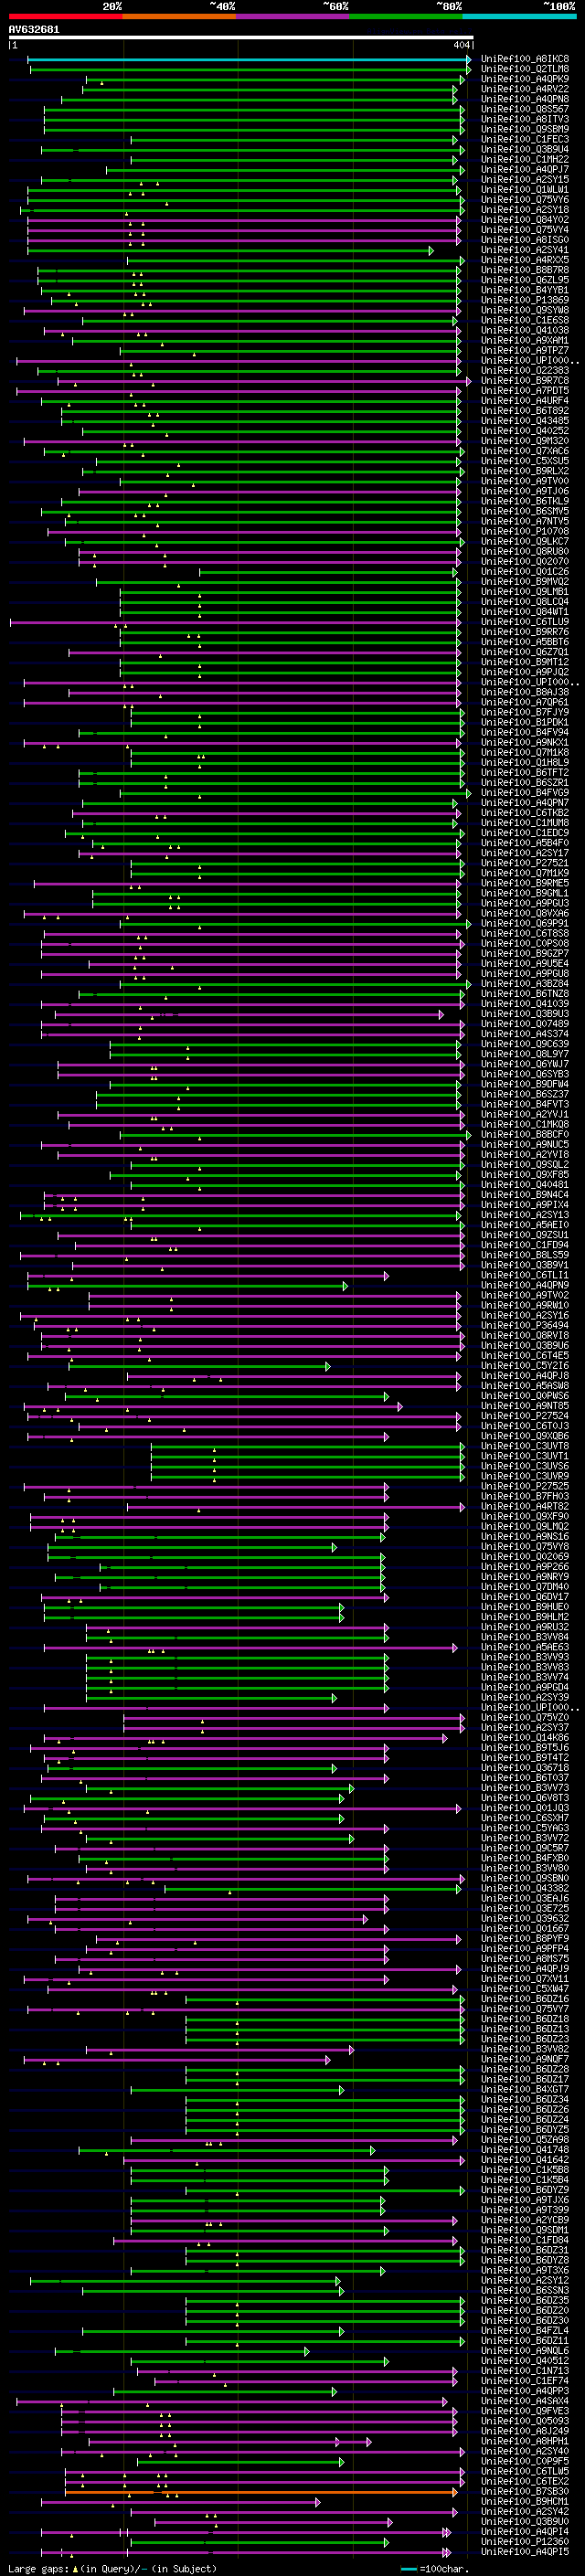This screenshot has width=585, height=2576.
Task: Select label UniRef100_C5Y2I6
Action: point(524,1366)
